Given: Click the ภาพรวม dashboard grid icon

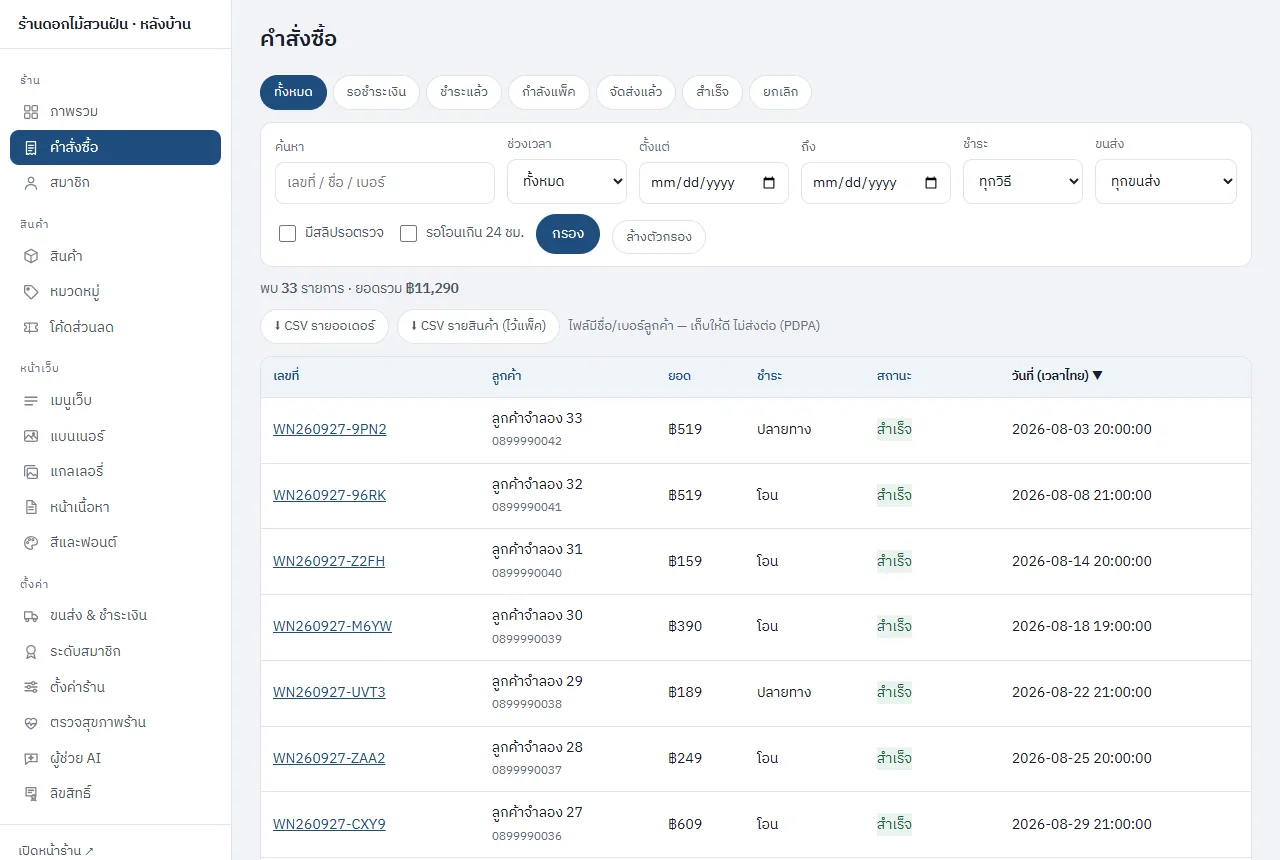Looking at the screenshot, I should [x=31, y=112].
